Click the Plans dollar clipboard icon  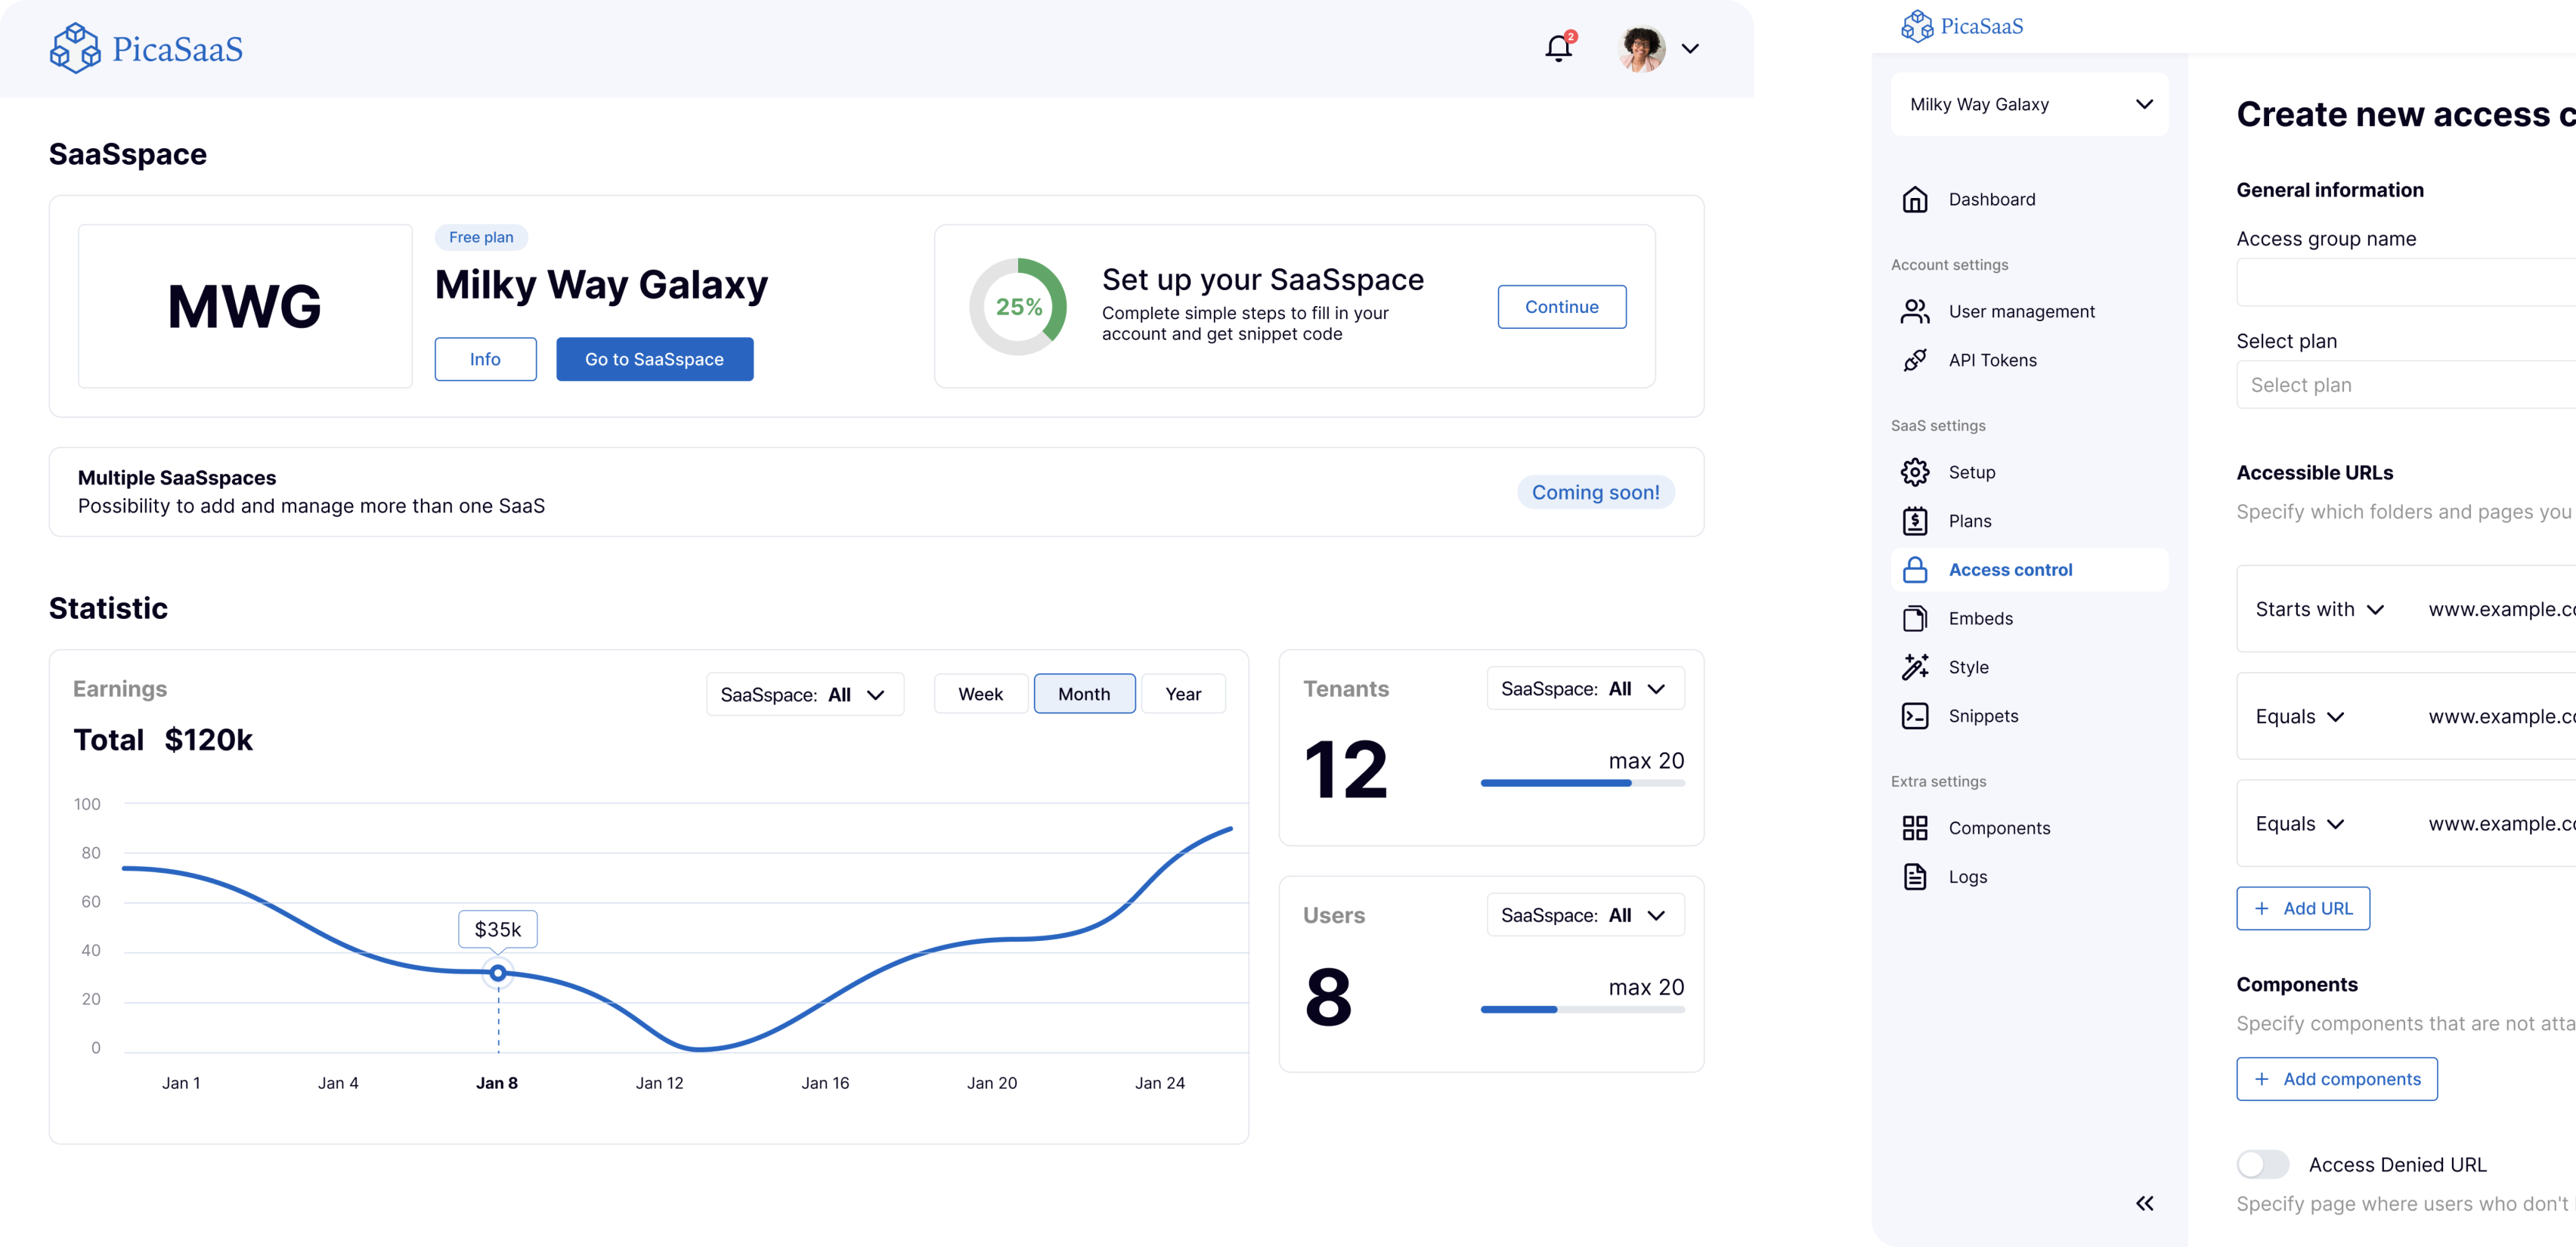pos(1914,521)
